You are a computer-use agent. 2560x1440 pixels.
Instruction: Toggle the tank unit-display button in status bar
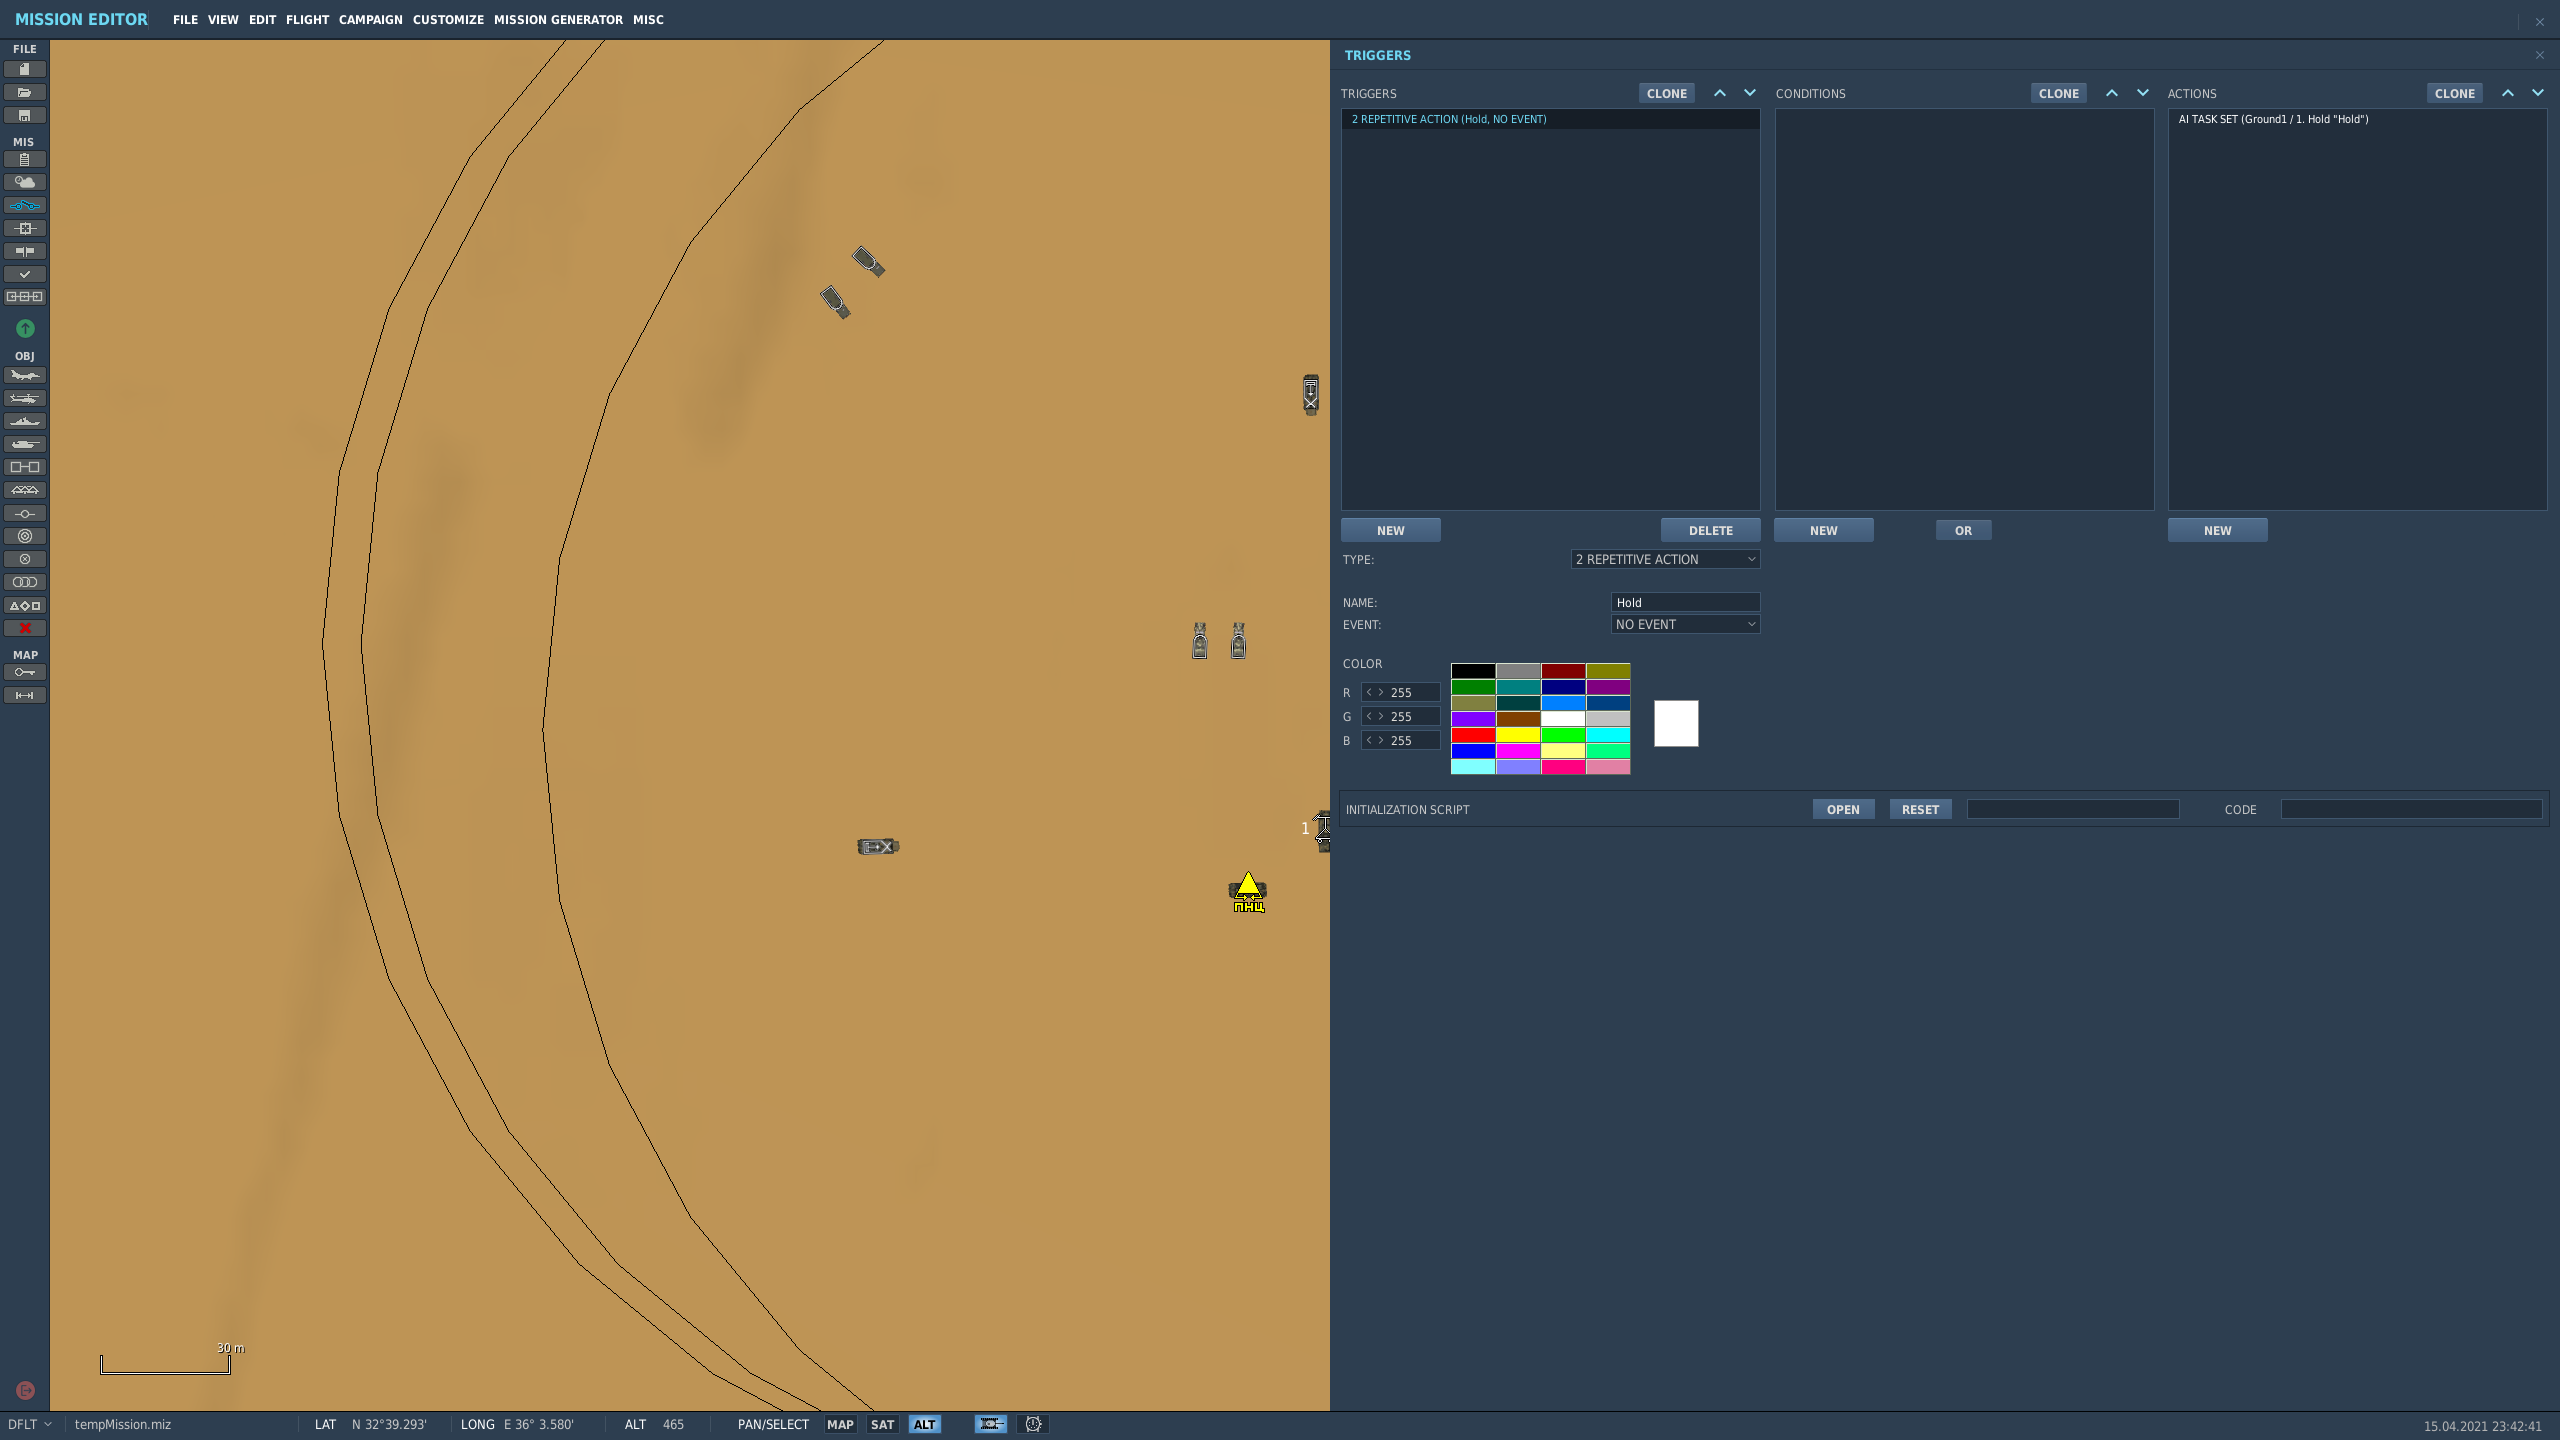tap(991, 1424)
